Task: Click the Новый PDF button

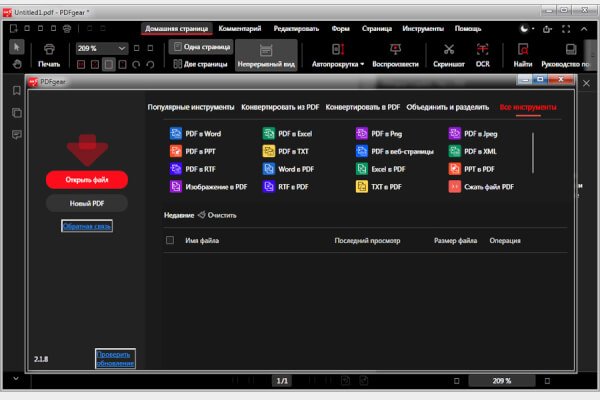Action: (x=87, y=203)
